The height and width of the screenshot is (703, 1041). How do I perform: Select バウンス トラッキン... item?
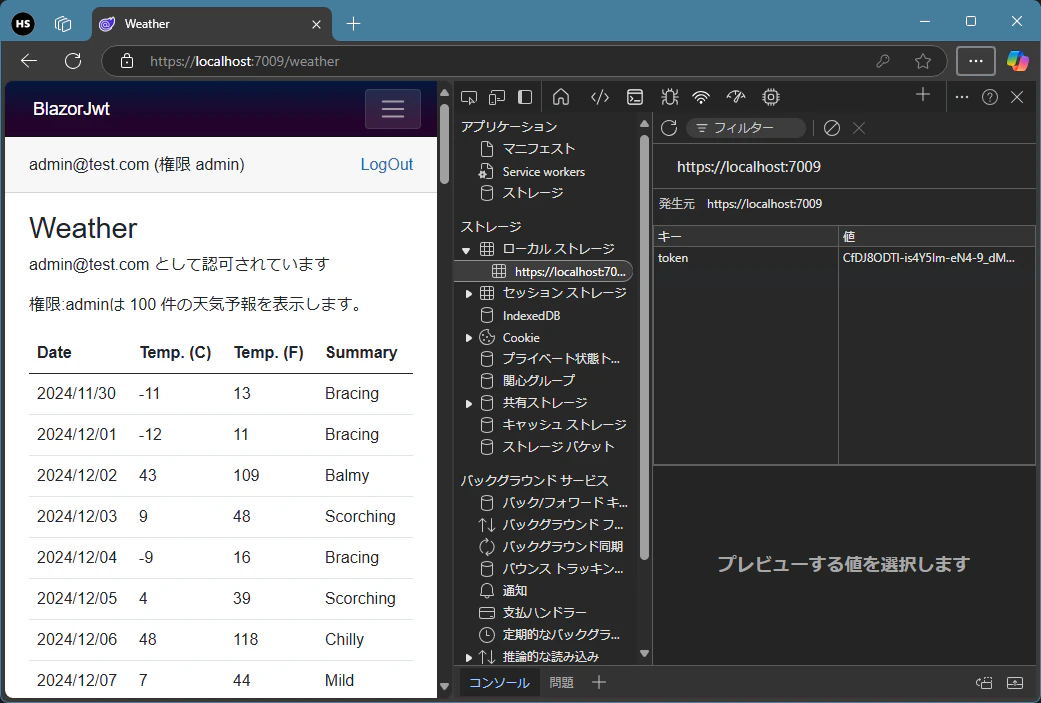[562, 569]
